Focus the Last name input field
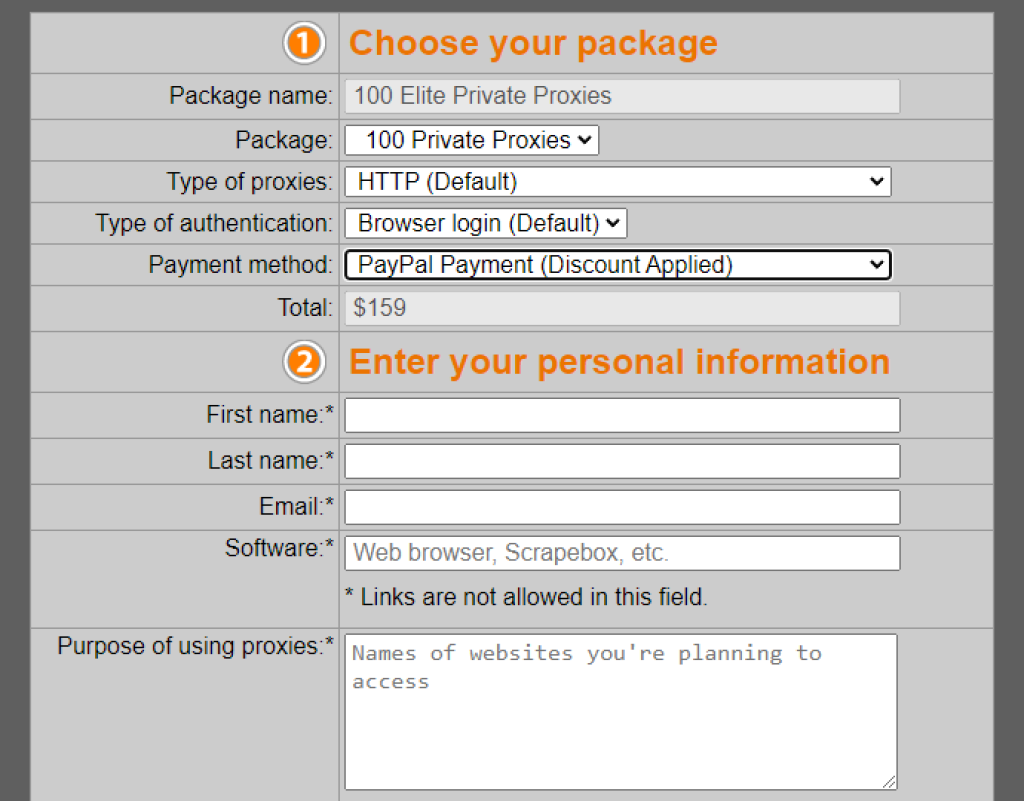The width and height of the screenshot is (1024, 801). [x=621, y=461]
